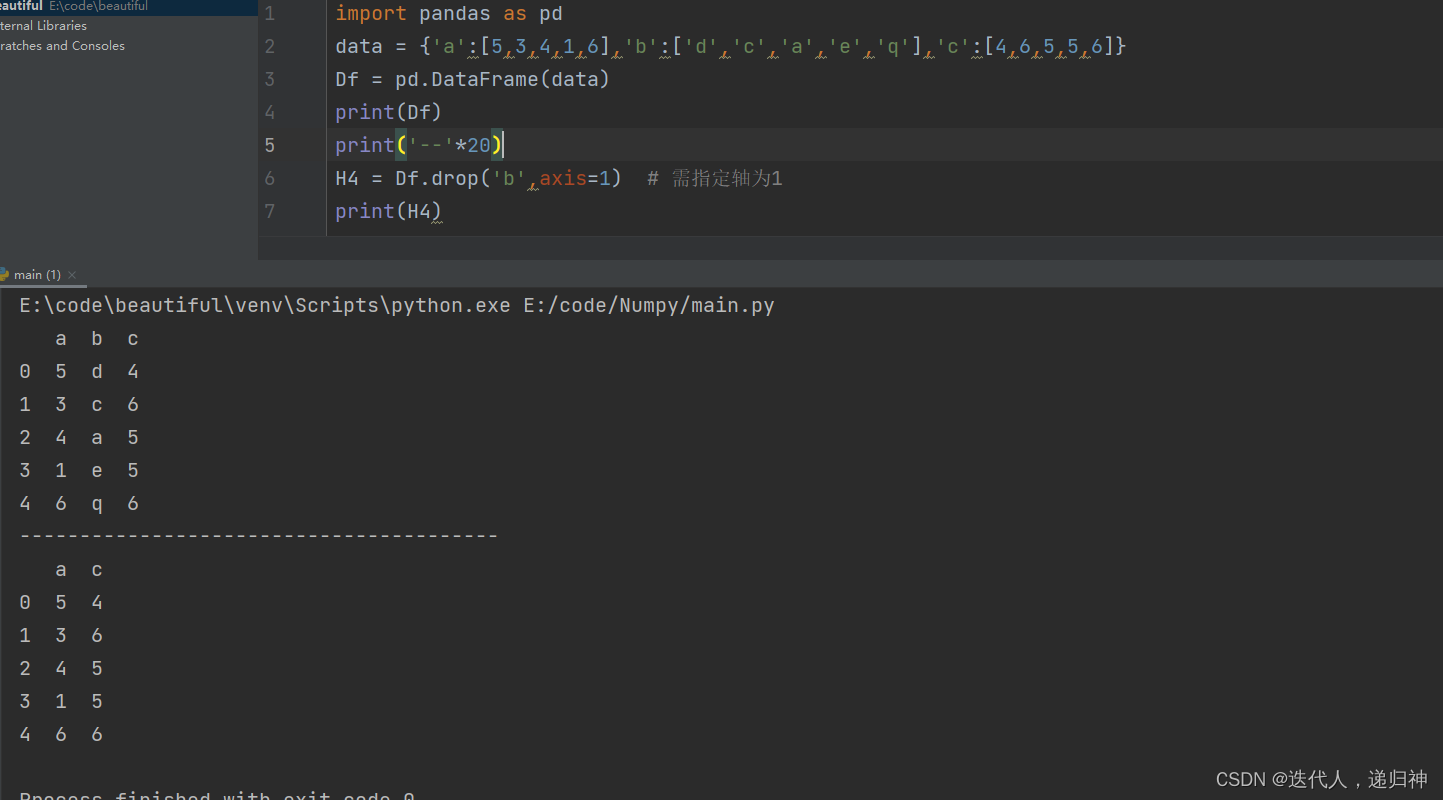This screenshot has width=1443, height=800.
Task: Click console header row "a b c"
Action: click(97, 339)
